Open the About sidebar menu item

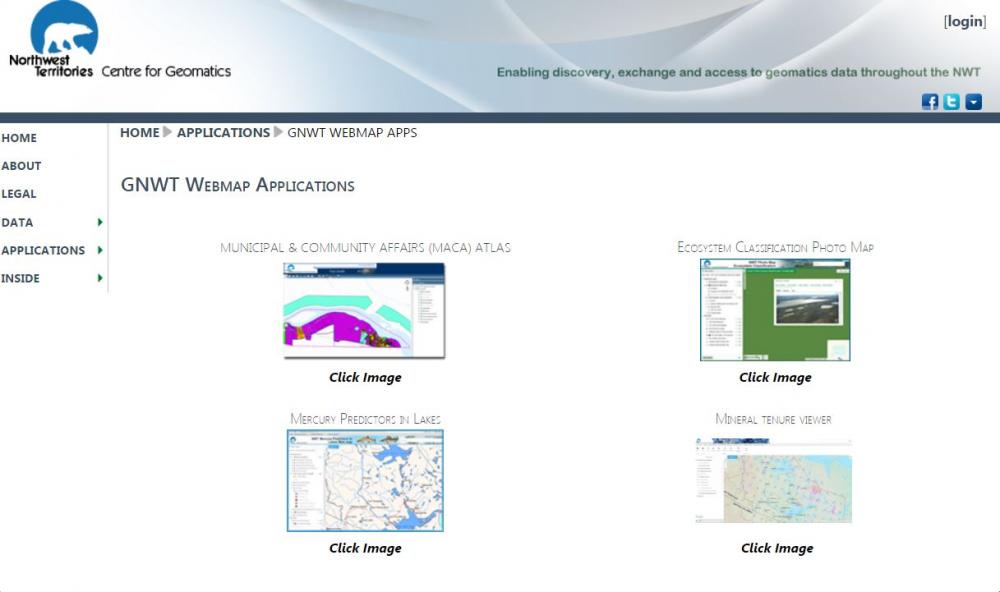coord(21,166)
